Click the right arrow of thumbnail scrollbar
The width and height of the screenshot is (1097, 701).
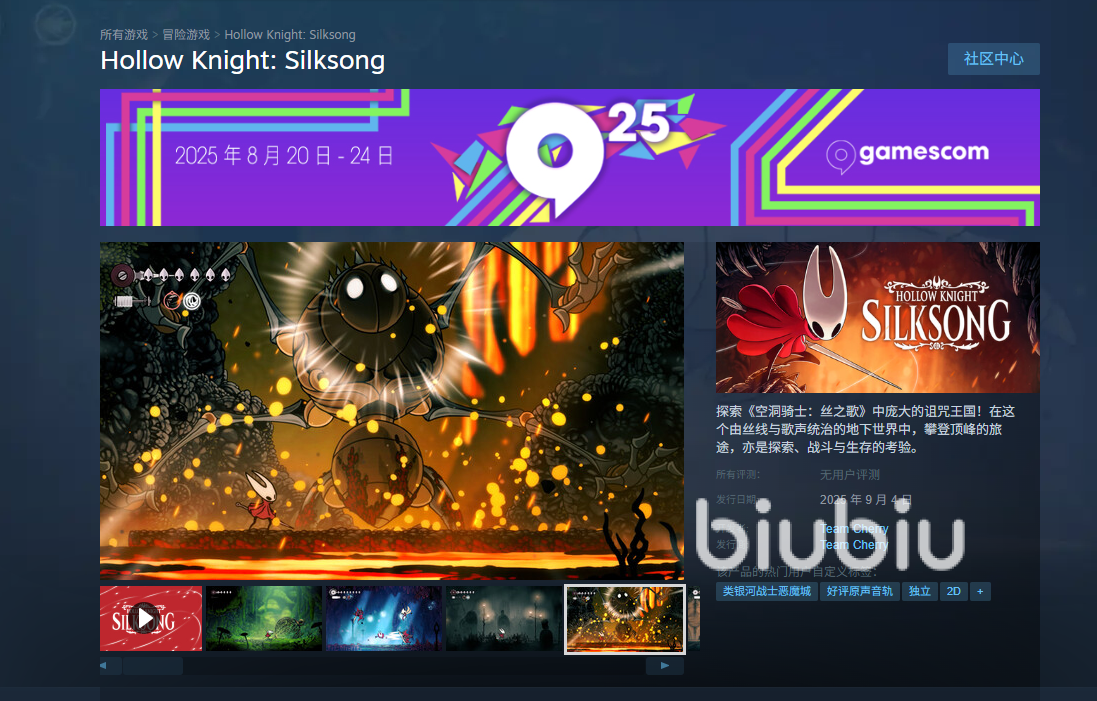(665, 665)
